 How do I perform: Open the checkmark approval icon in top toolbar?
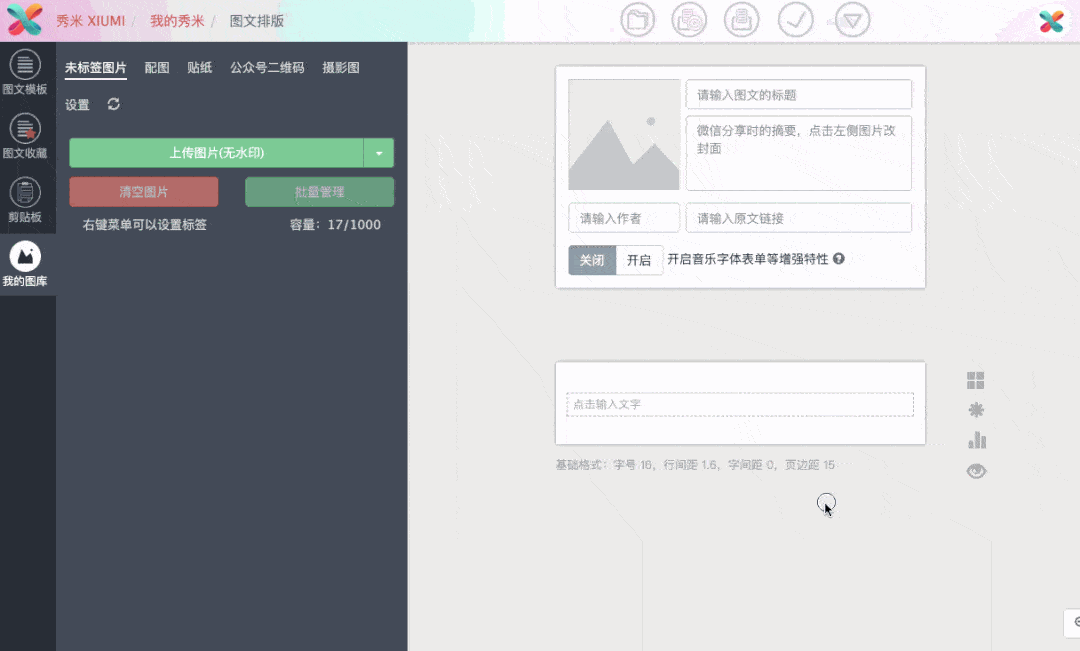(796, 19)
